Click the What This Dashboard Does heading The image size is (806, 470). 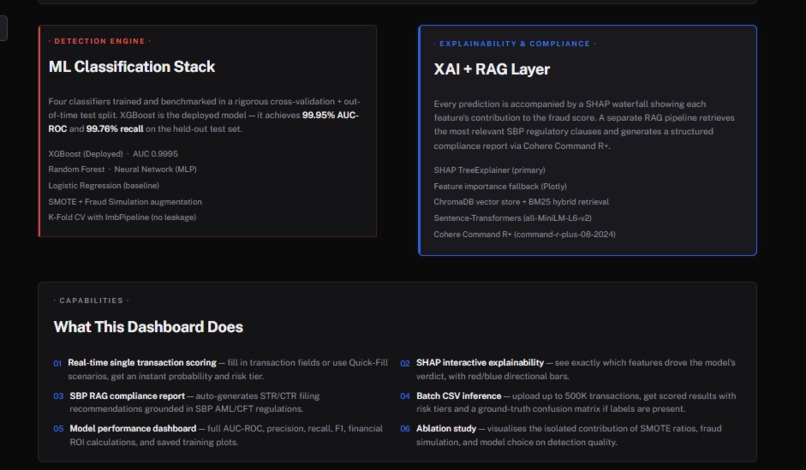[x=148, y=327]
